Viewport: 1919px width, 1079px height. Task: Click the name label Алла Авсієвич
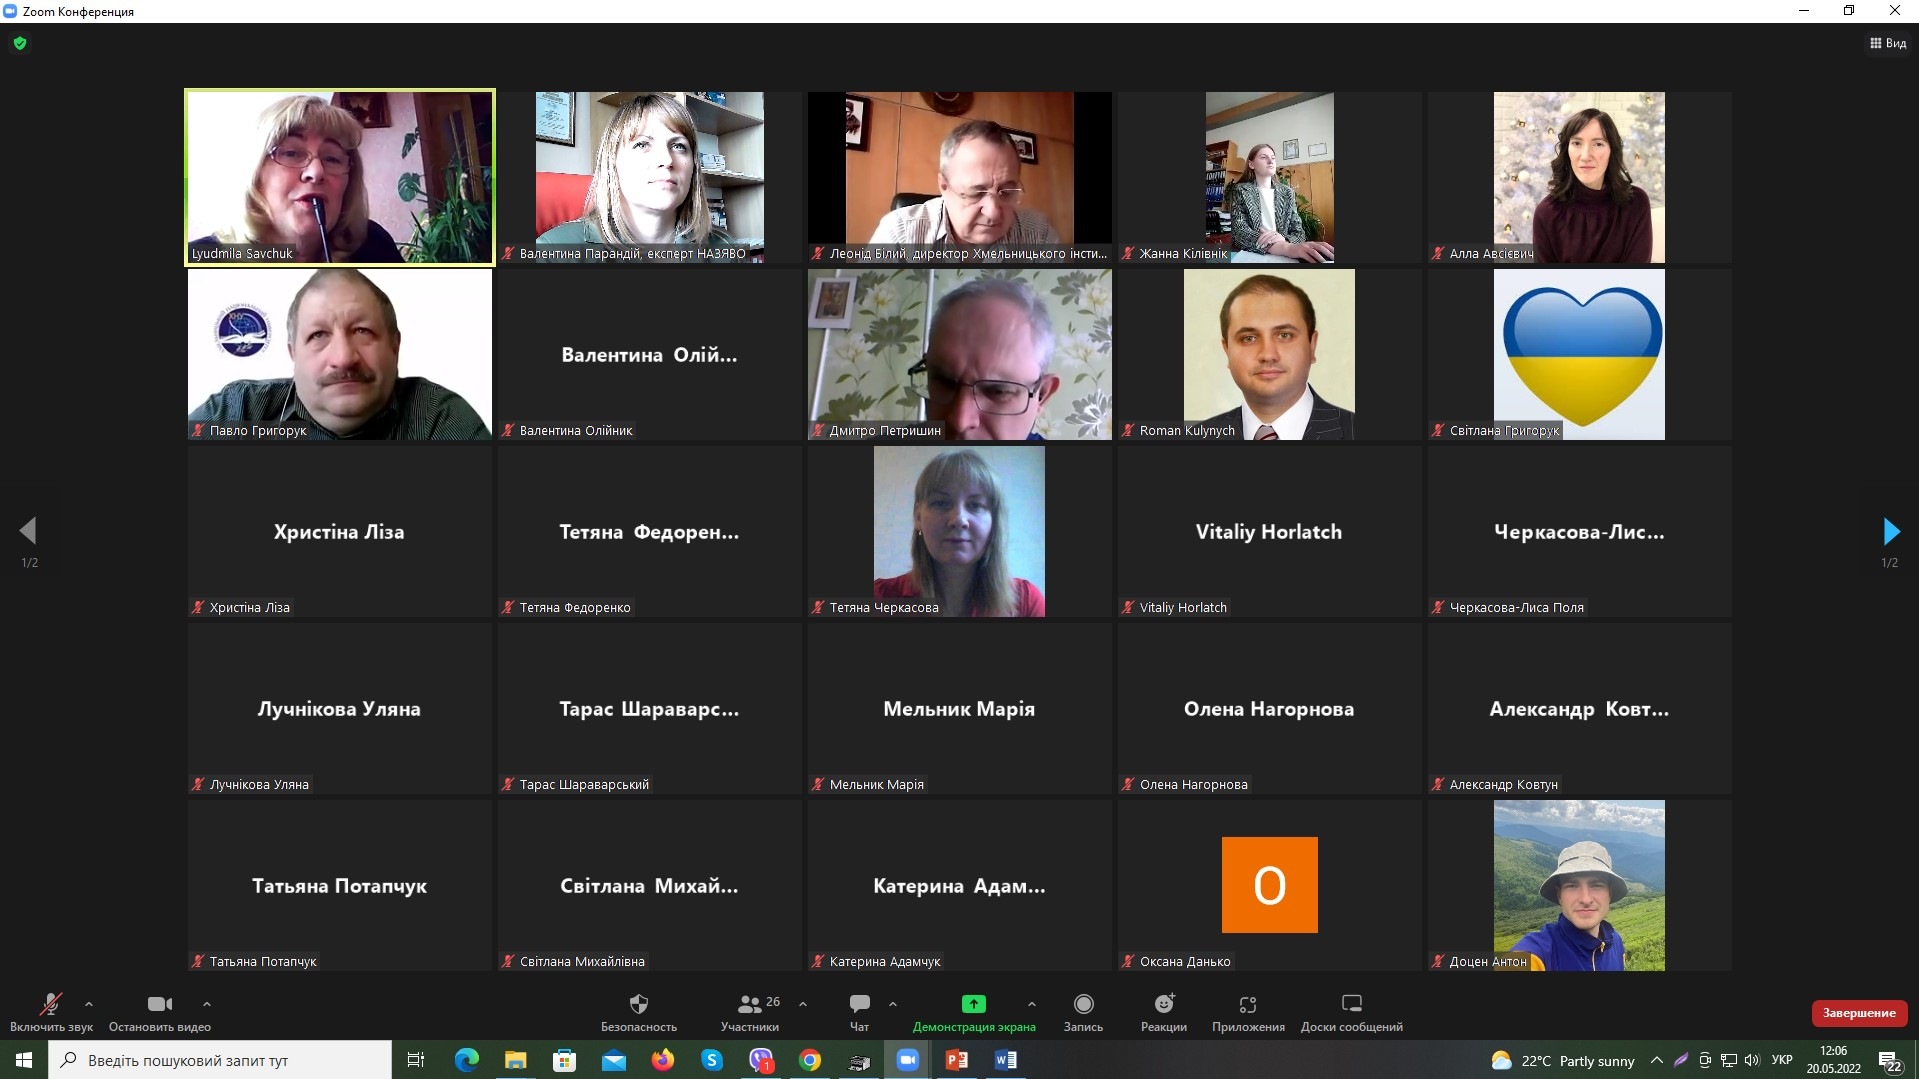click(1491, 254)
